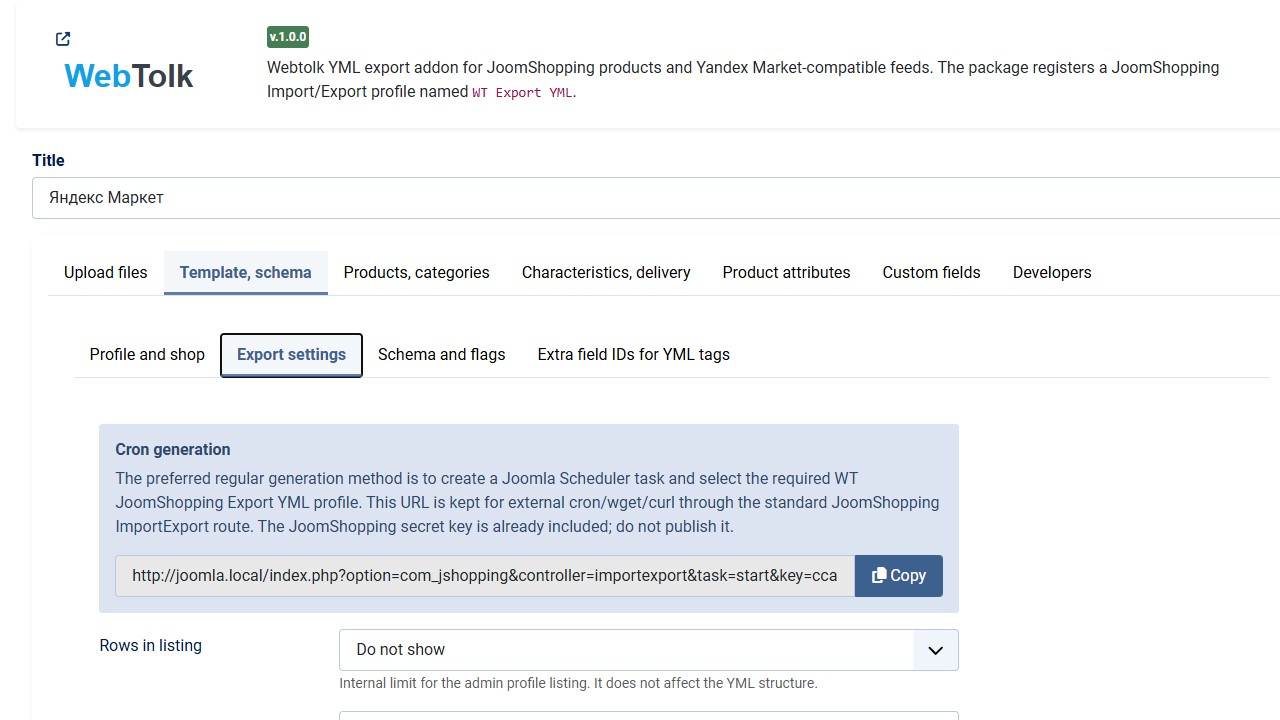Click the cron URL text field

coord(485,576)
